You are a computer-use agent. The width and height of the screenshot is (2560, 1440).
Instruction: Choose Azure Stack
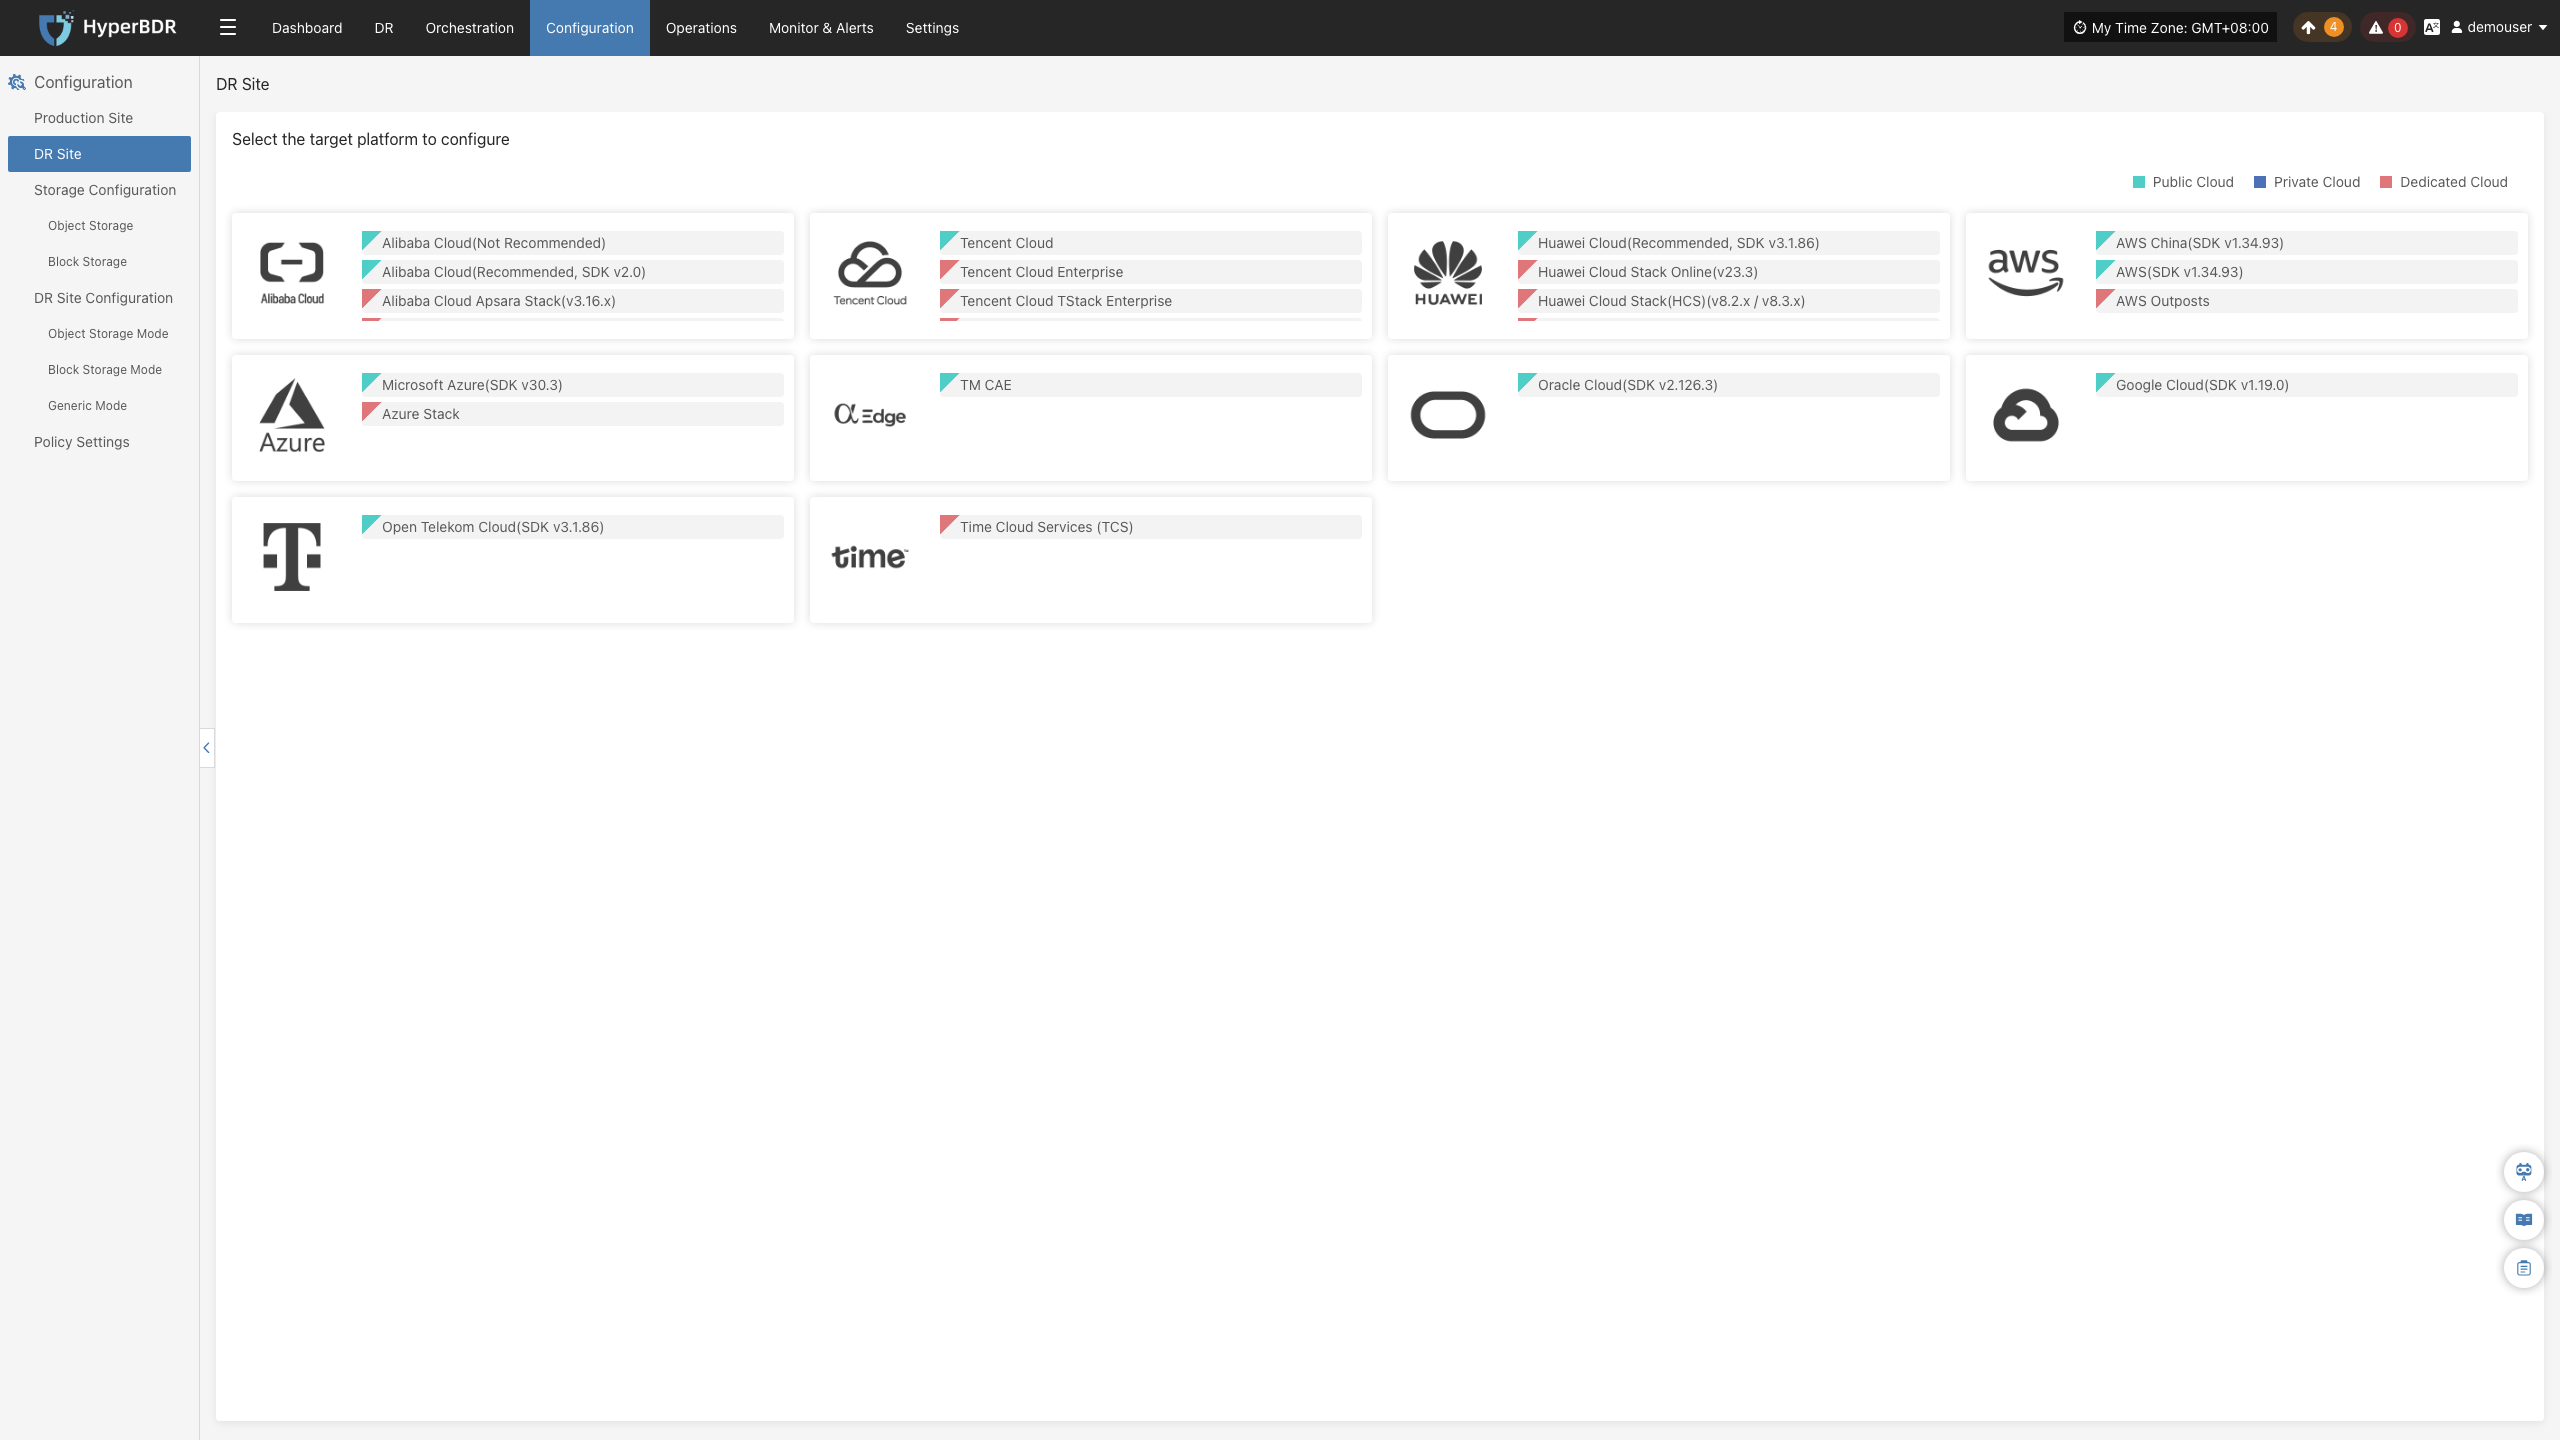573,414
